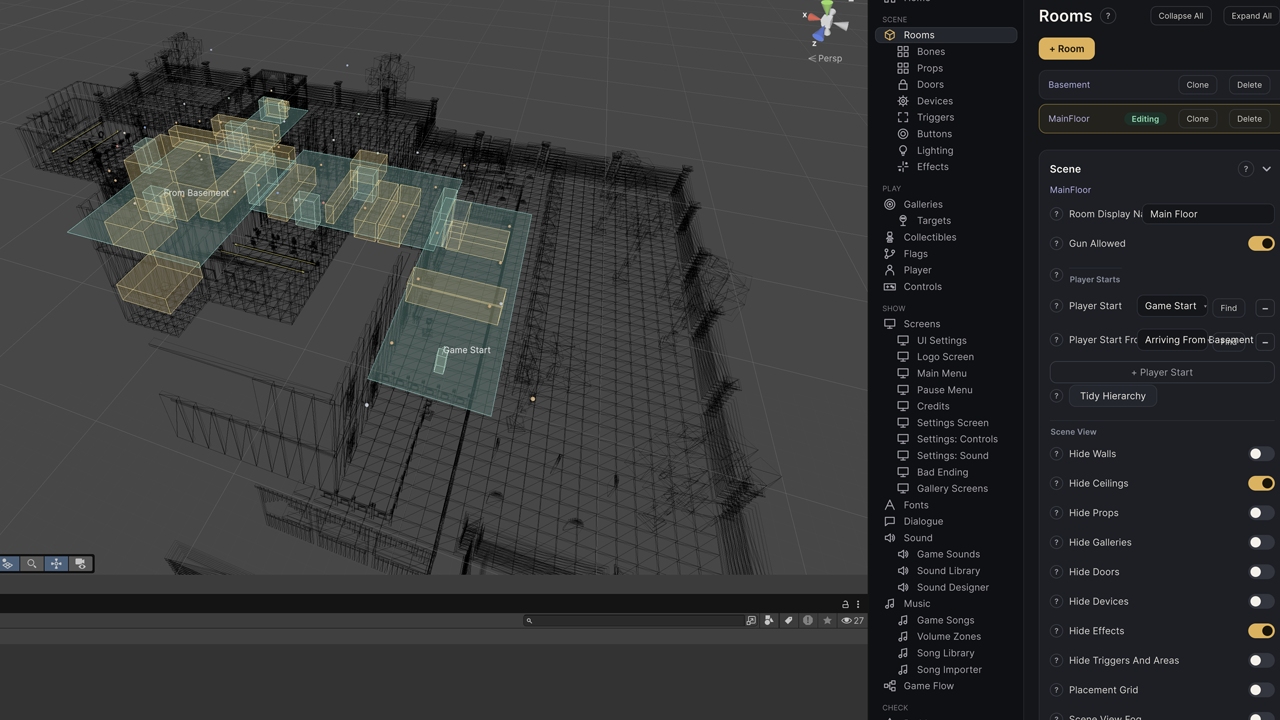Turn off Hide Ceilings toggle

[1261, 483]
